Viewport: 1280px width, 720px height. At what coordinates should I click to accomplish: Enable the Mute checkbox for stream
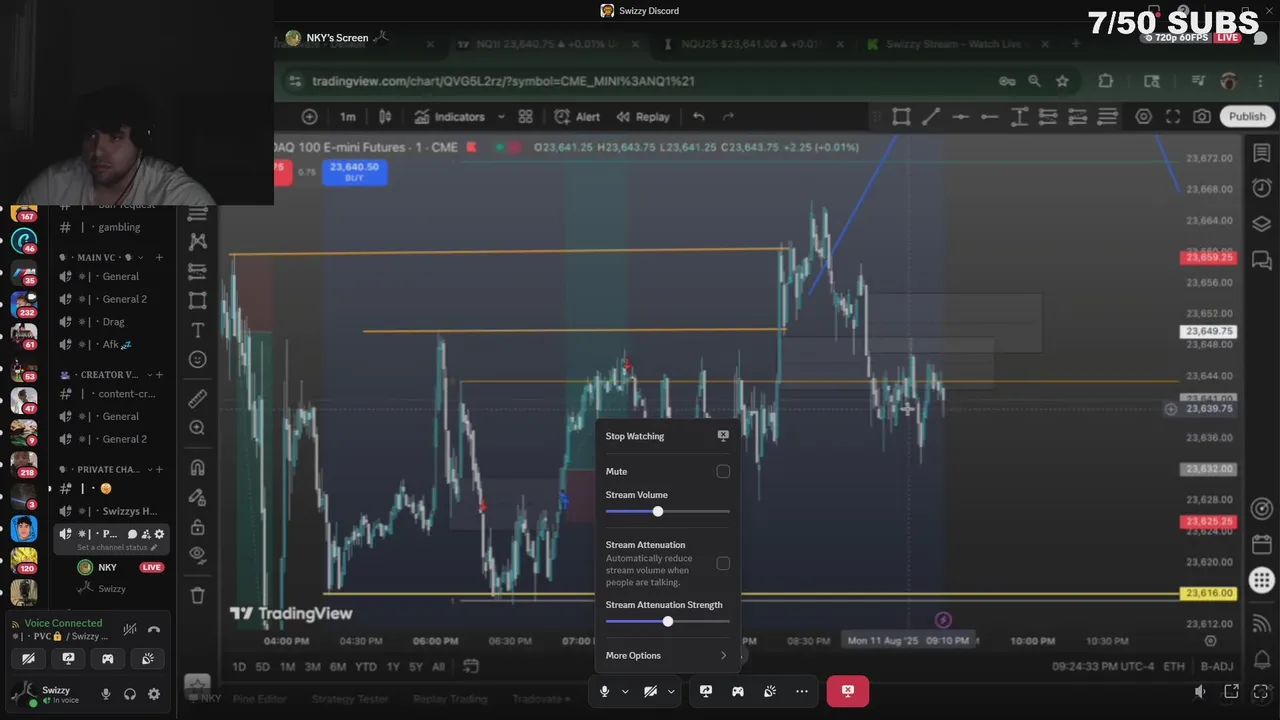click(x=723, y=471)
